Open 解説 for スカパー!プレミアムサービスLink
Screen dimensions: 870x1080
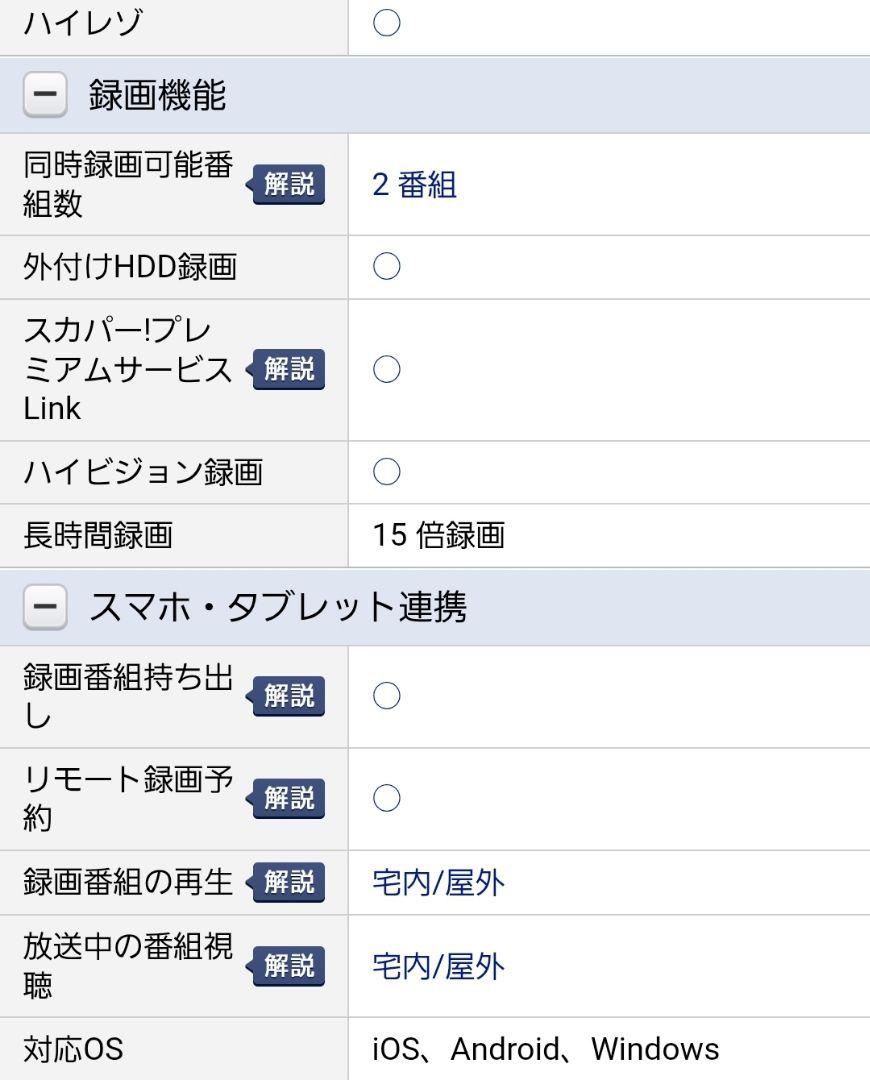285,369
